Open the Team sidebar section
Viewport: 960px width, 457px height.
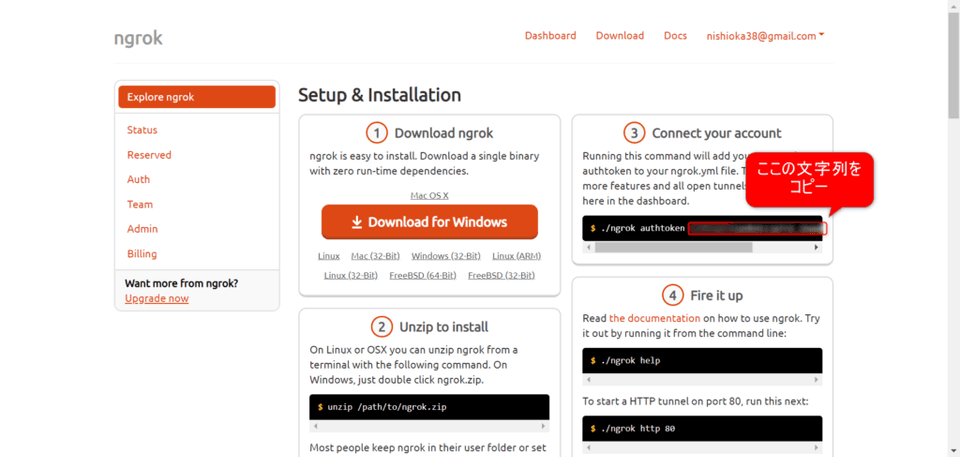pyautogui.click(x=140, y=205)
